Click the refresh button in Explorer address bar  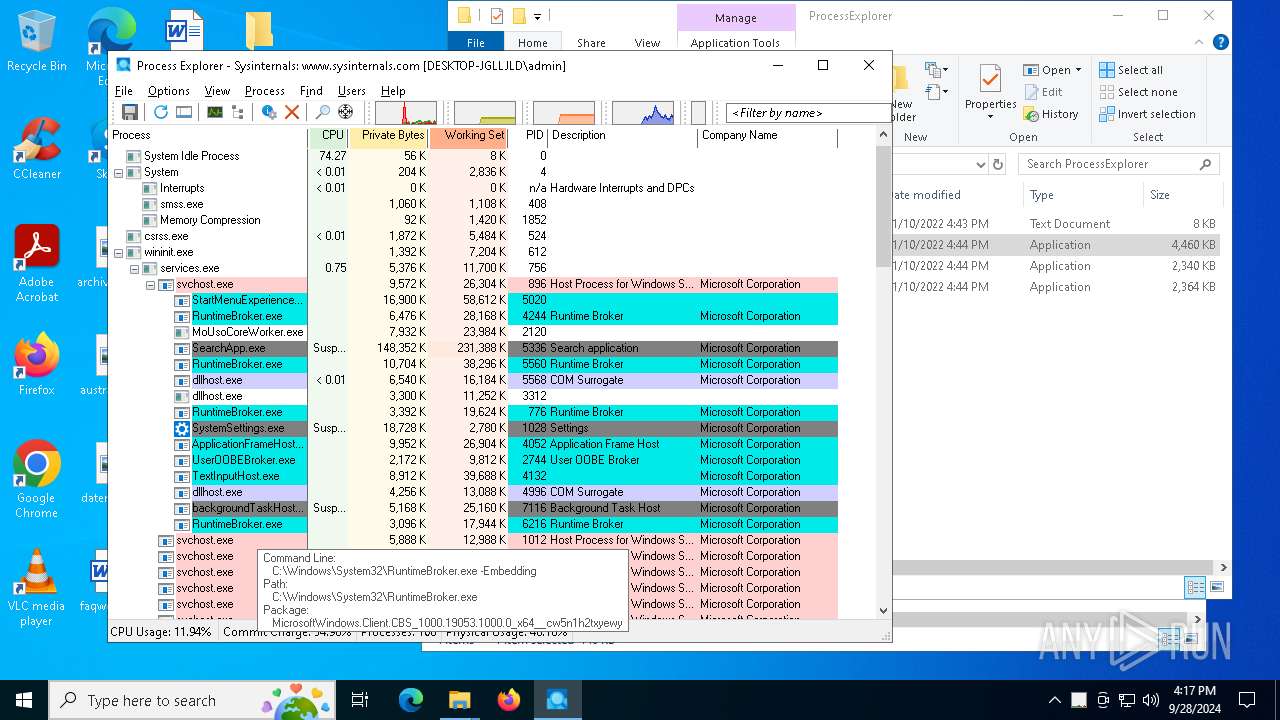(x=997, y=164)
